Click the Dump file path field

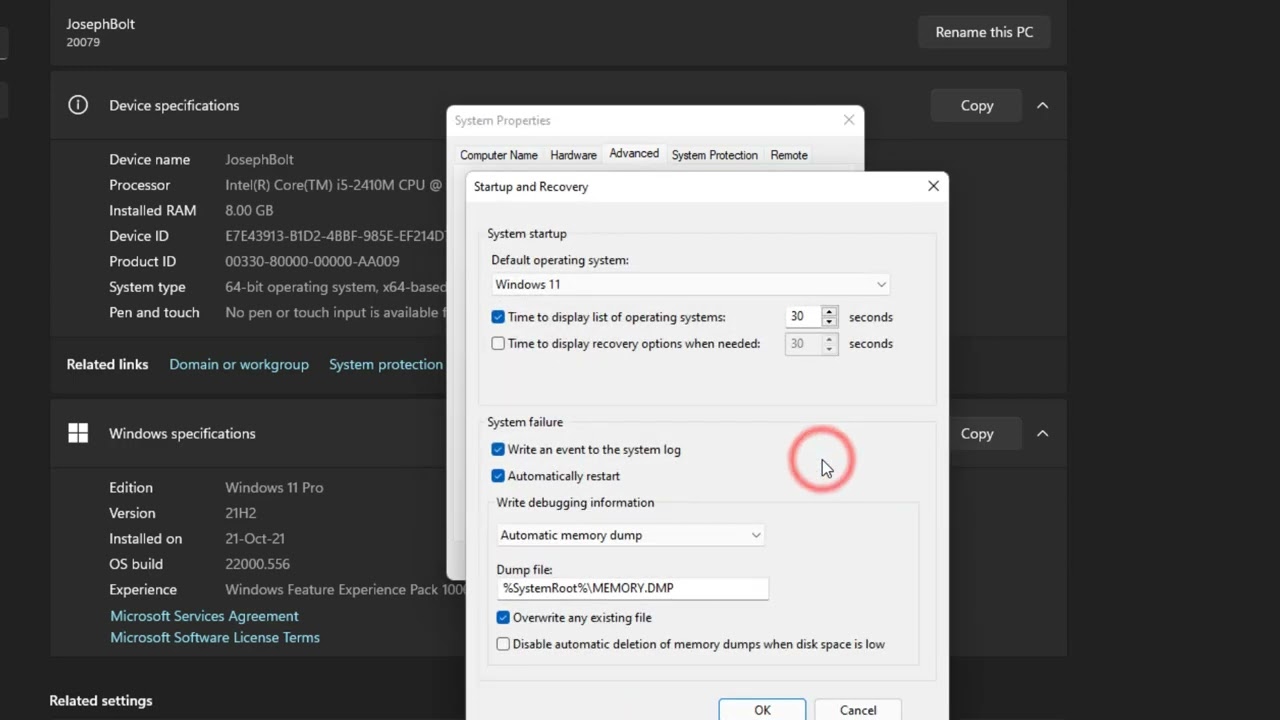[633, 588]
